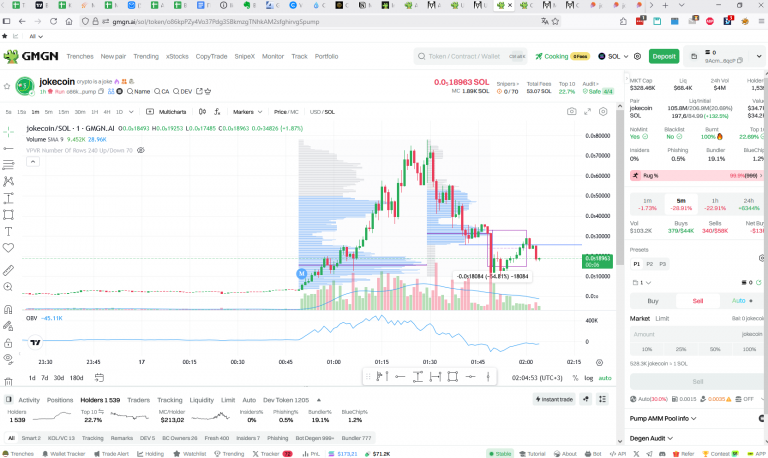Toggle percent scale on chart
This screenshot has width=768, height=458.
click(575, 378)
